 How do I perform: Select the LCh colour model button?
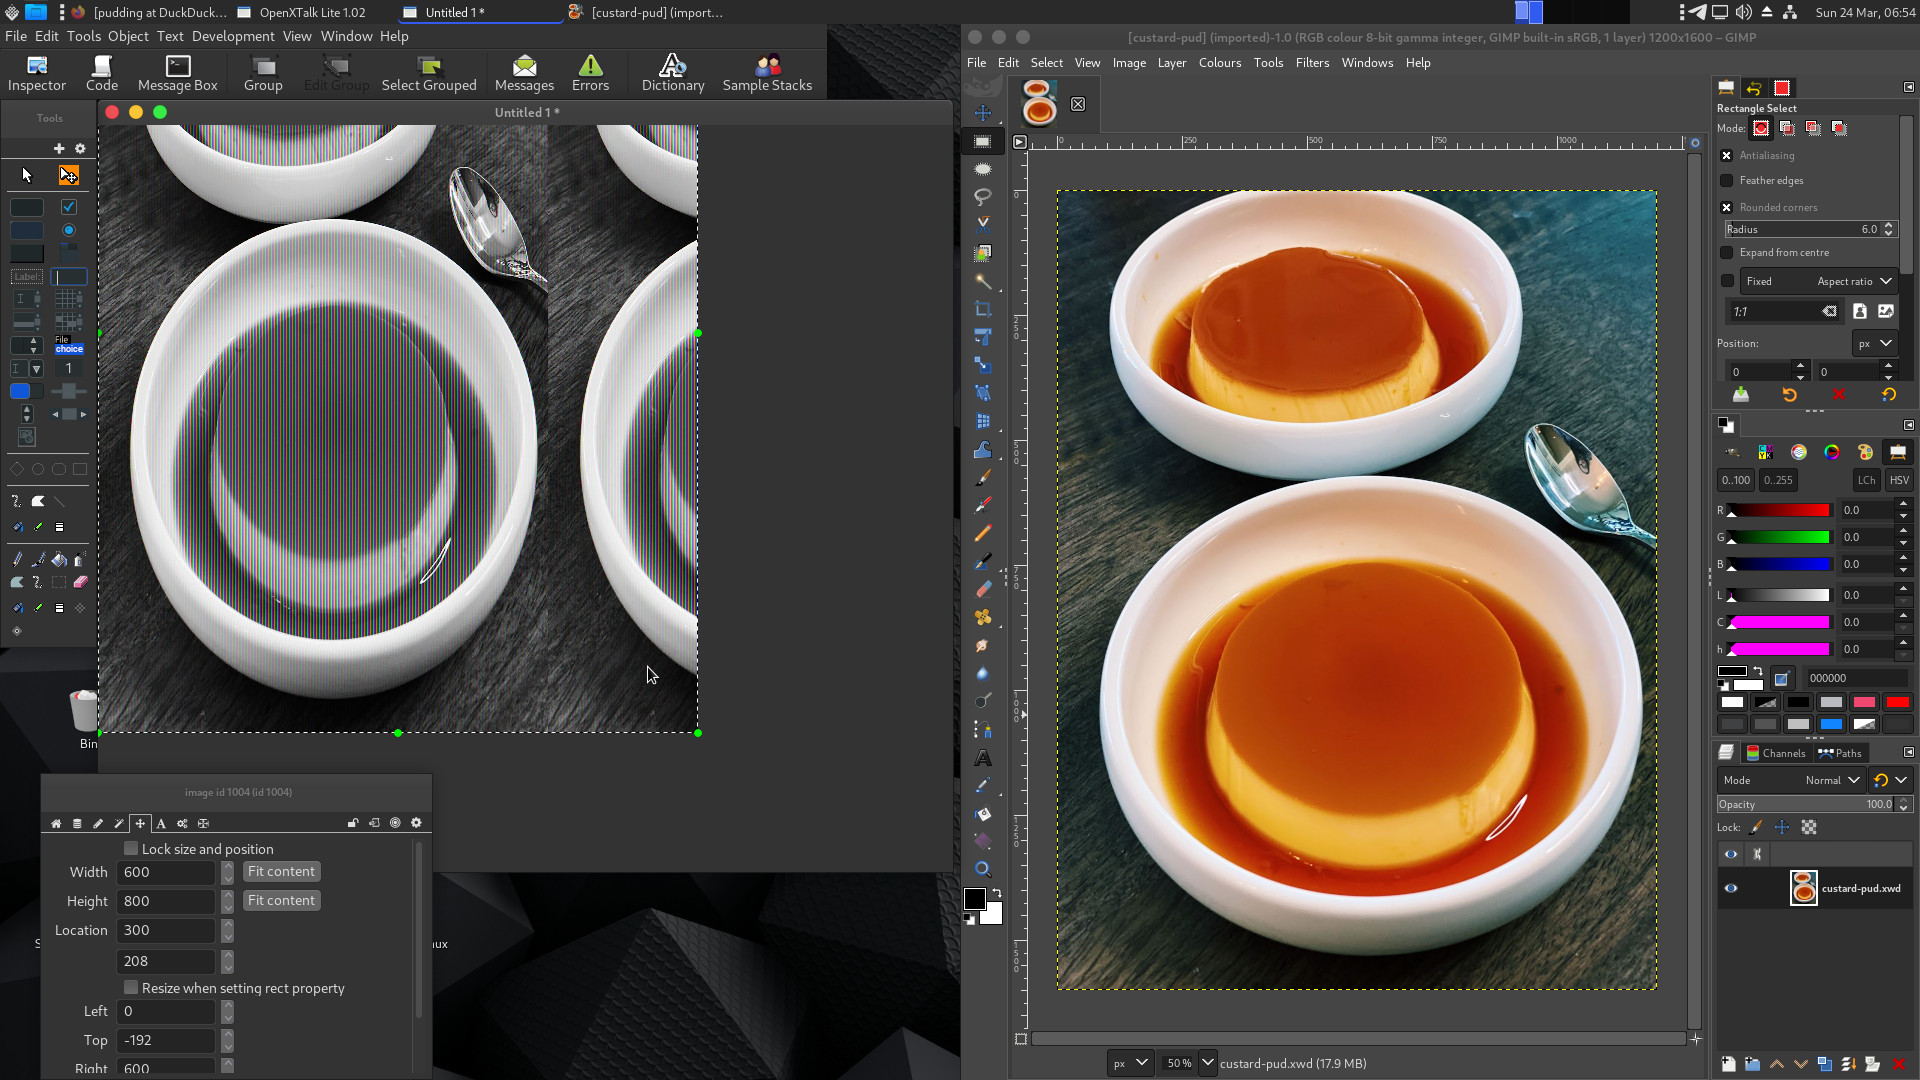[1866, 480]
